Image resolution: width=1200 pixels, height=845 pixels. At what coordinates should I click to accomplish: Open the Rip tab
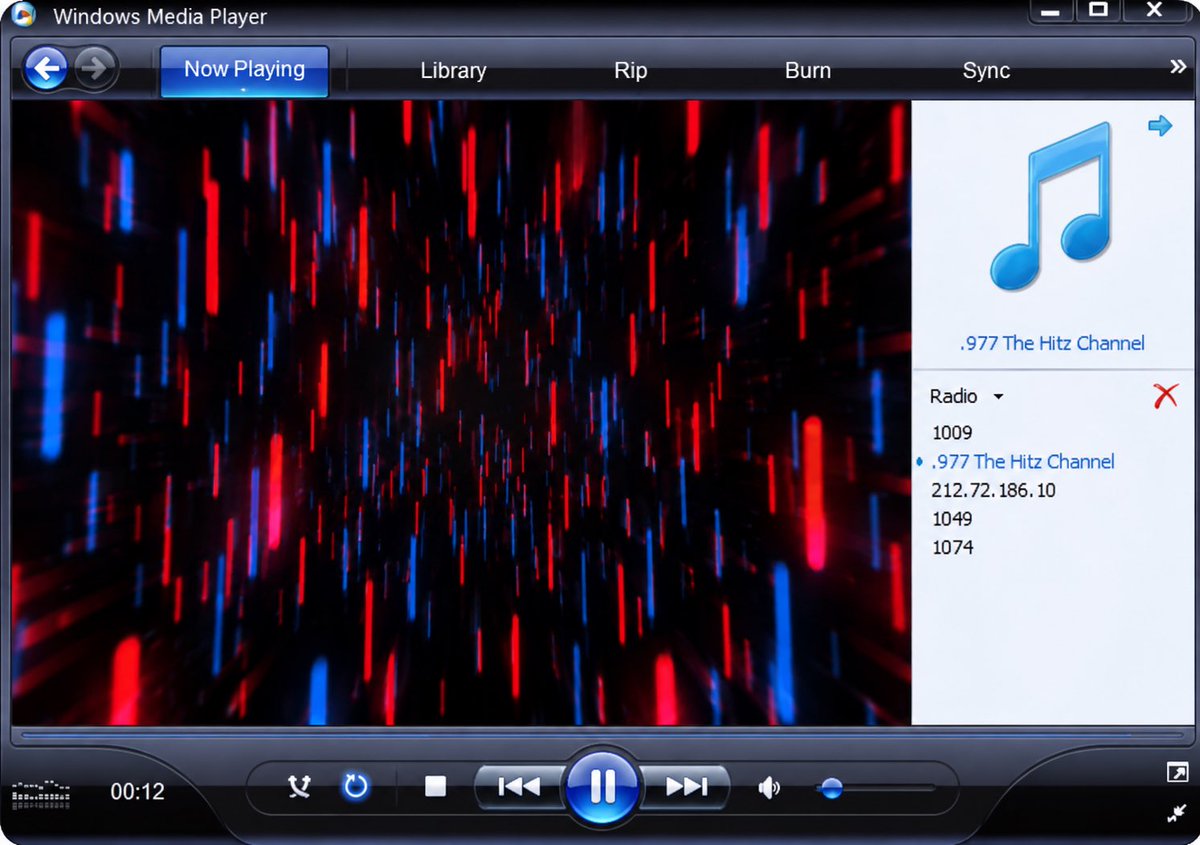(x=630, y=71)
